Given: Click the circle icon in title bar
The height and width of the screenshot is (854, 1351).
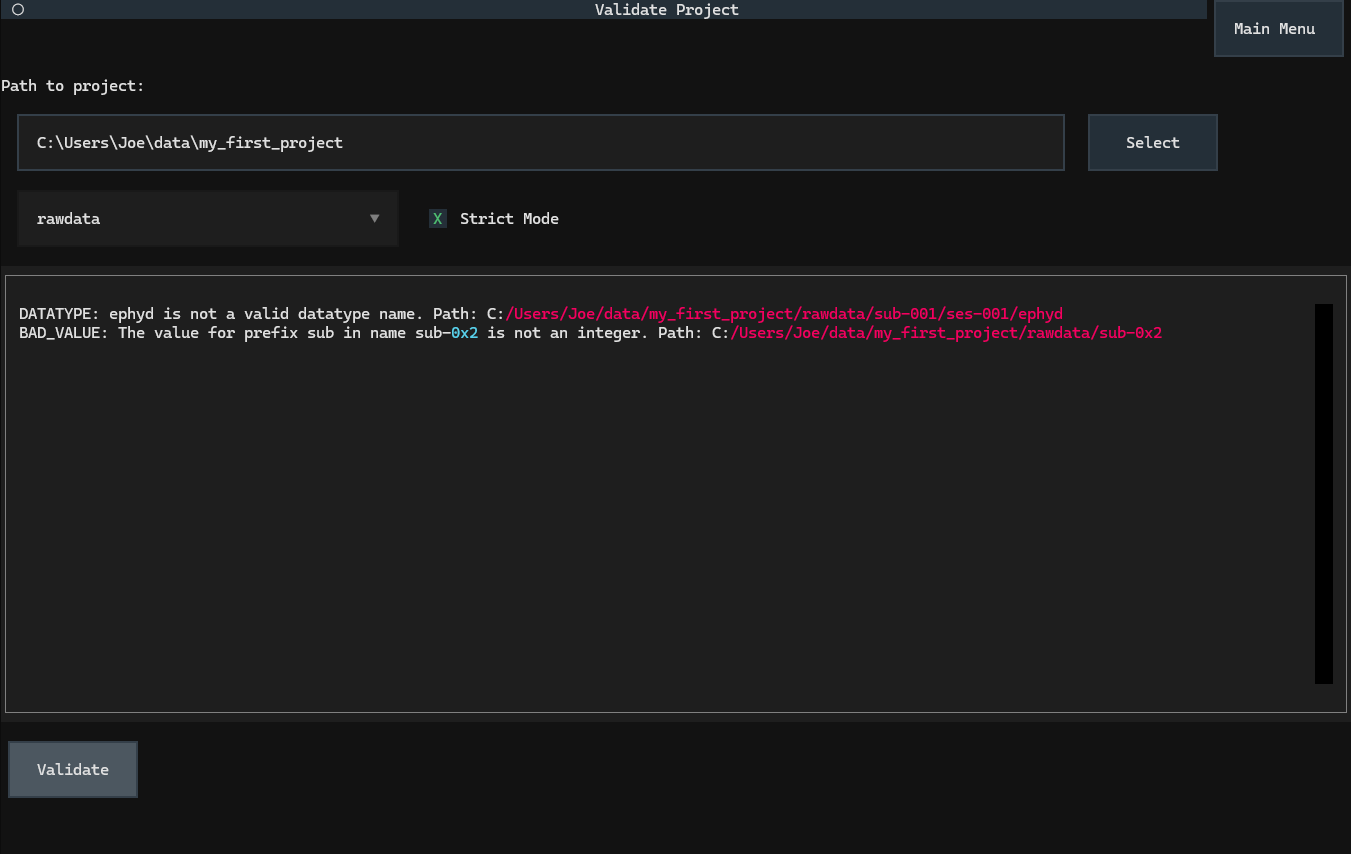Looking at the screenshot, I should pyautogui.click(x=18, y=9).
